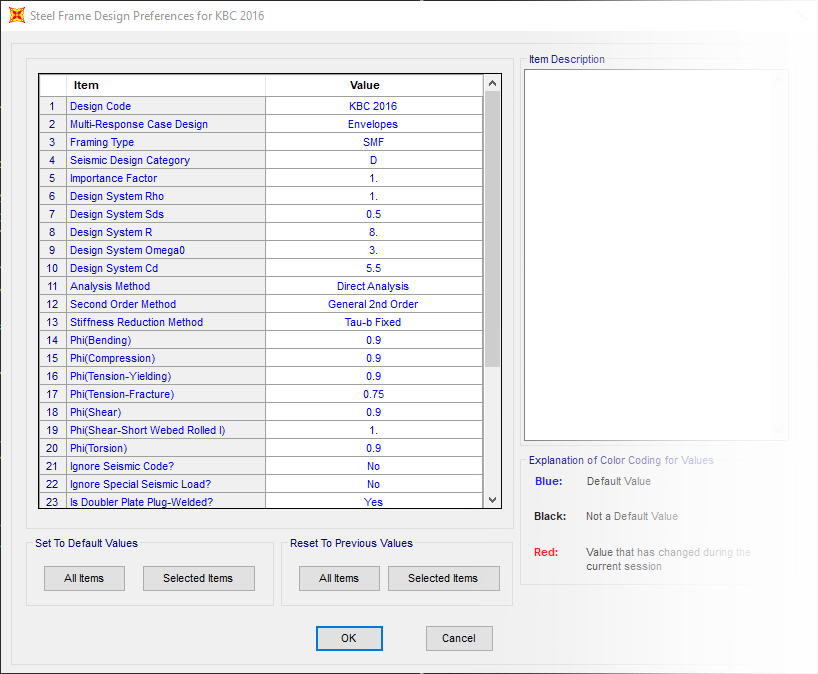Toggle Ignore Seismic Code value No
The image size is (818, 674).
pyautogui.click(x=373, y=466)
